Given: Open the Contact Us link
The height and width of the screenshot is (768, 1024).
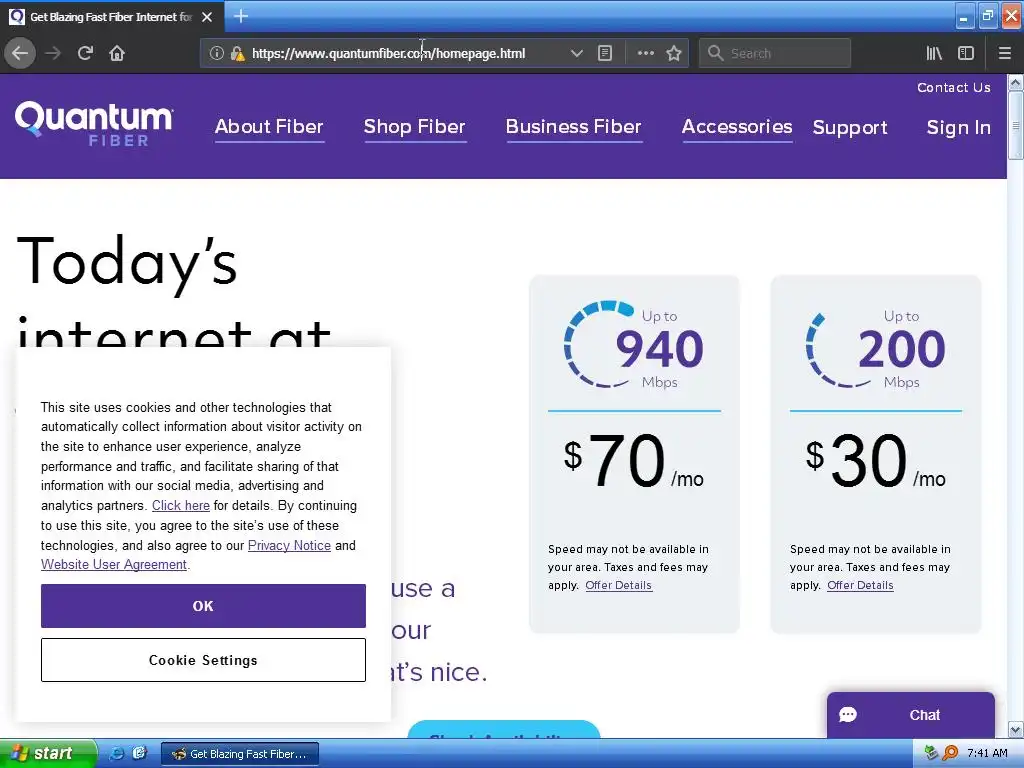Looking at the screenshot, I should point(953,88).
